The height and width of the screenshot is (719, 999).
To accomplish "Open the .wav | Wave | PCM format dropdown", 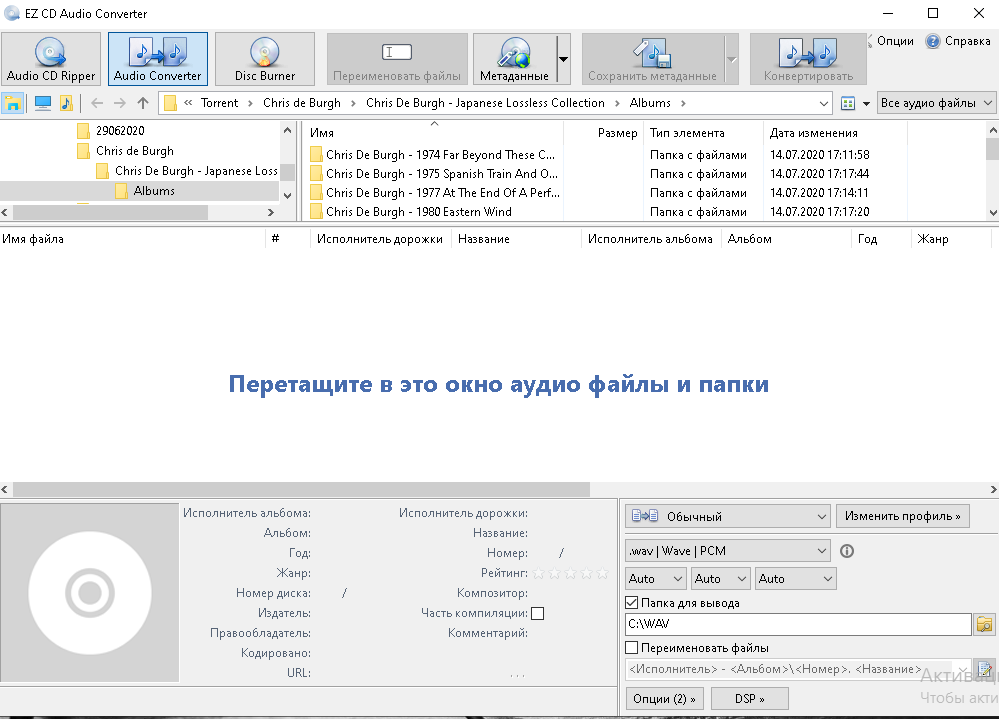I will point(728,551).
